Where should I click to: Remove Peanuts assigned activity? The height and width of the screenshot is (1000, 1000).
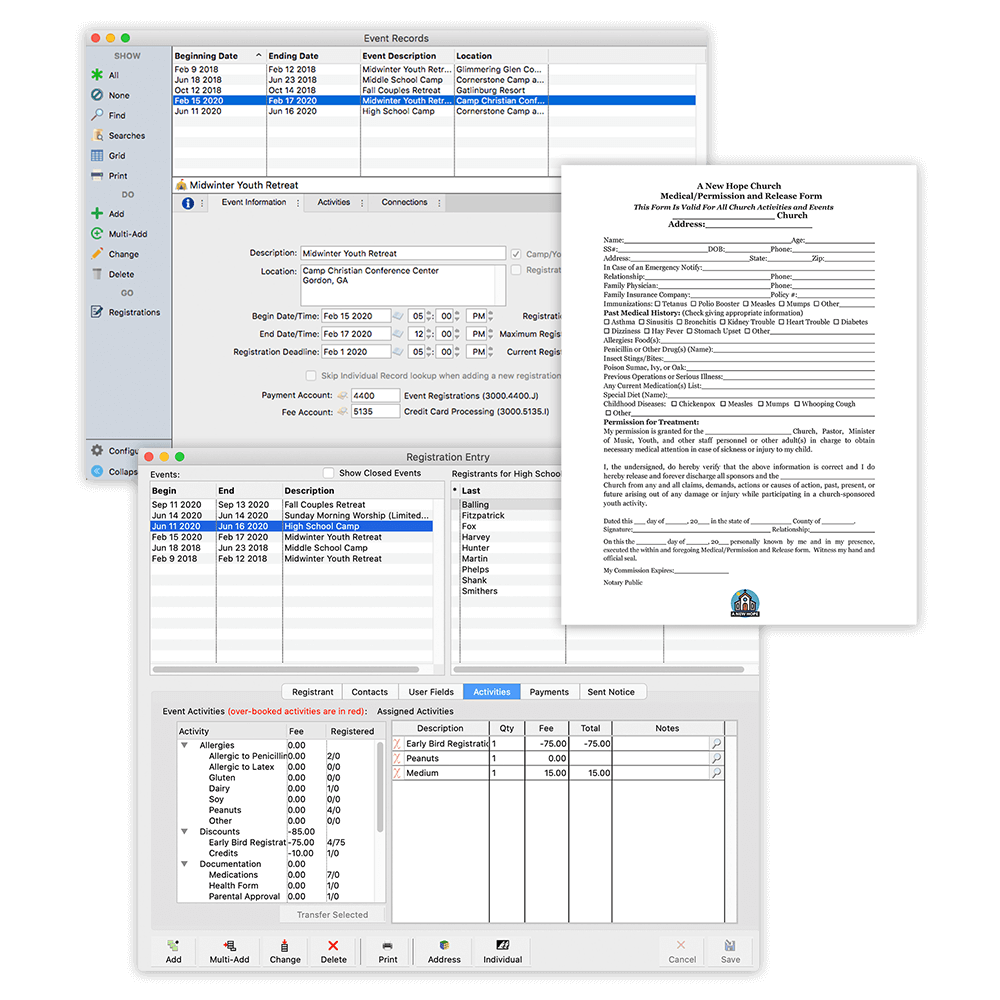tap(397, 758)
